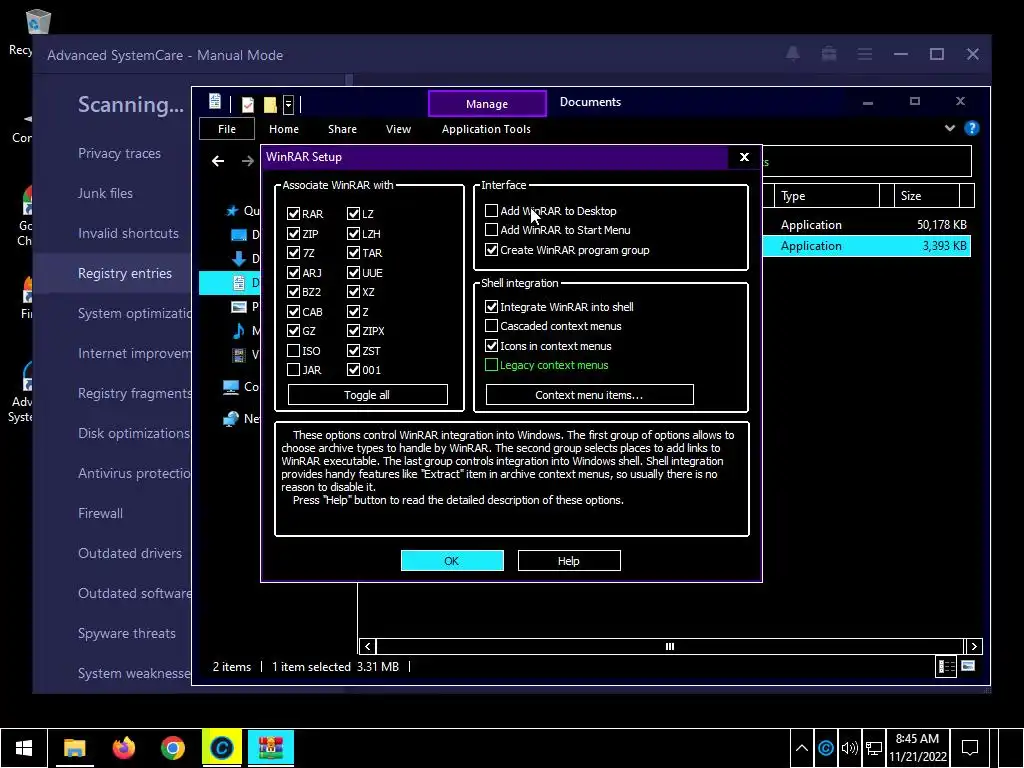The image size is (1024, 768).
Task: Open the Windows Start menu
Action: (x=24, y=748)
